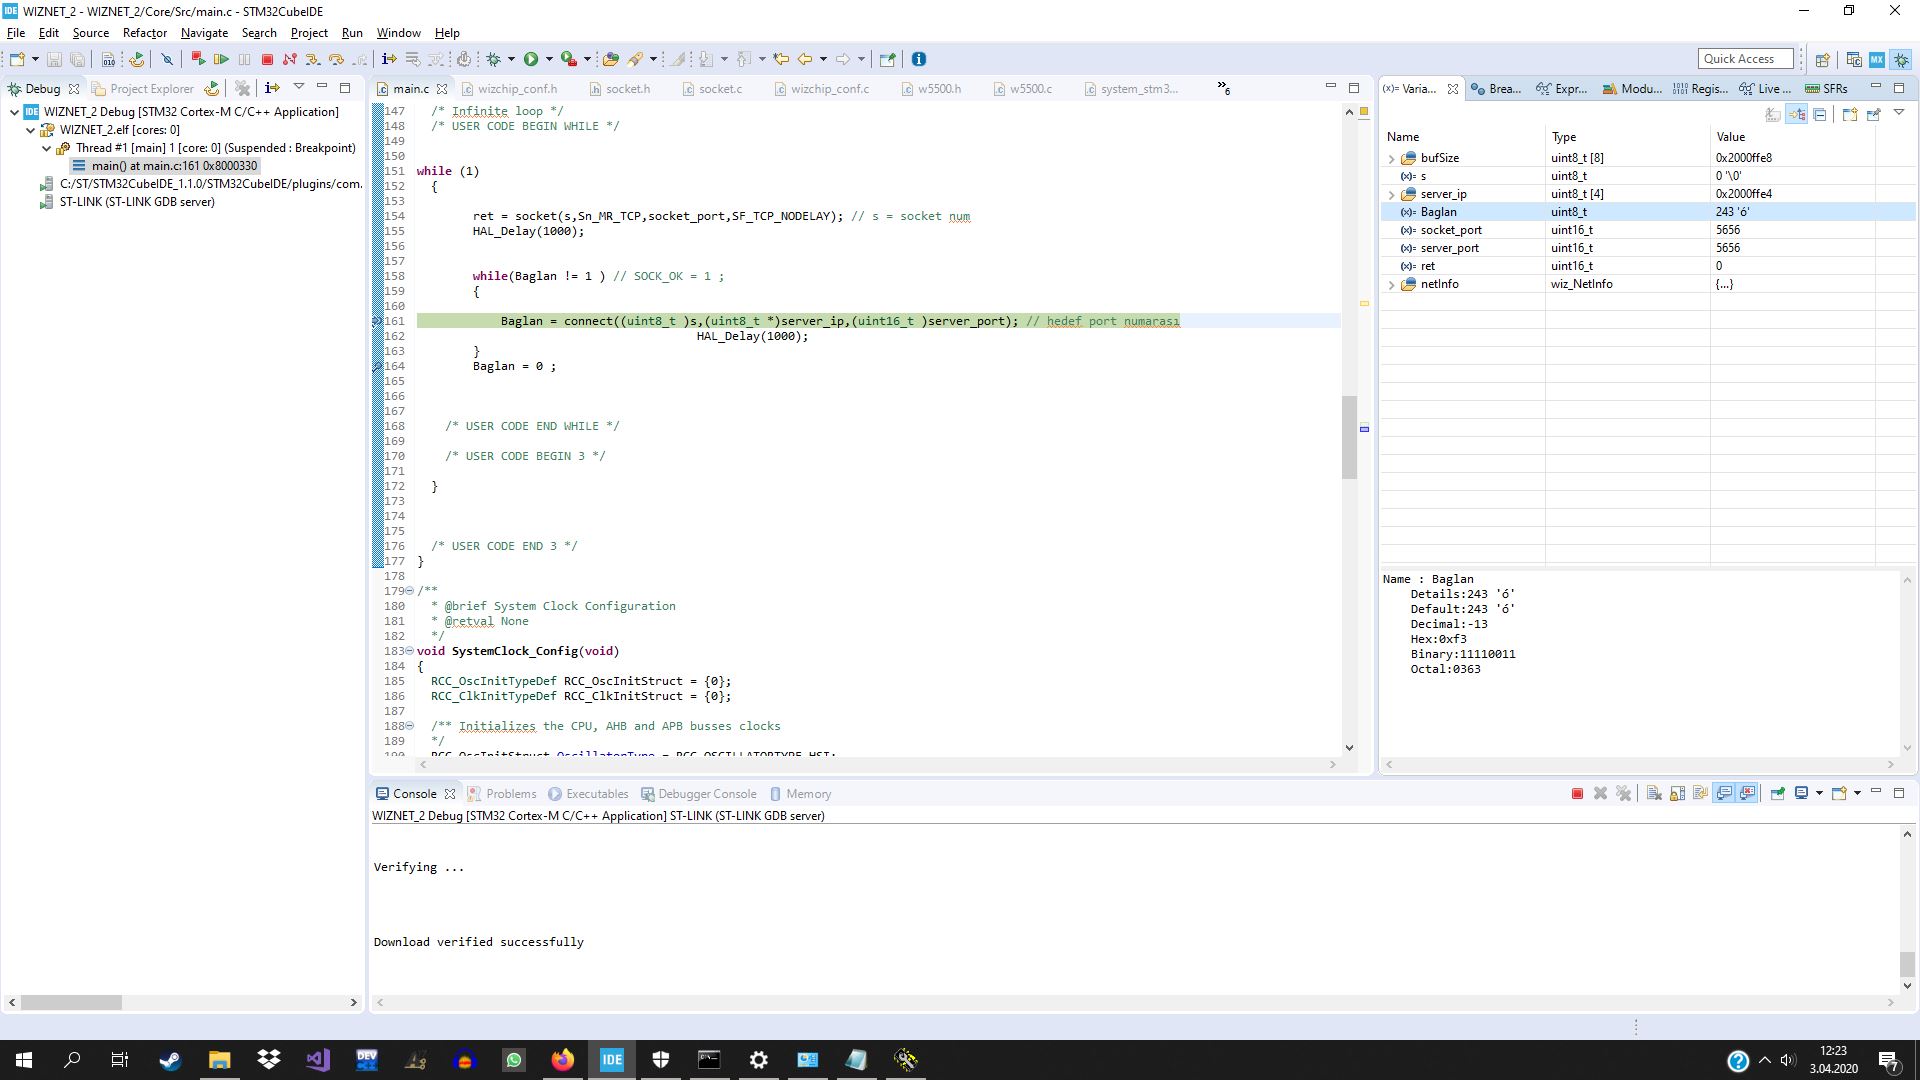Select the main() at main.c:161 stack frame

pos(165,166)
